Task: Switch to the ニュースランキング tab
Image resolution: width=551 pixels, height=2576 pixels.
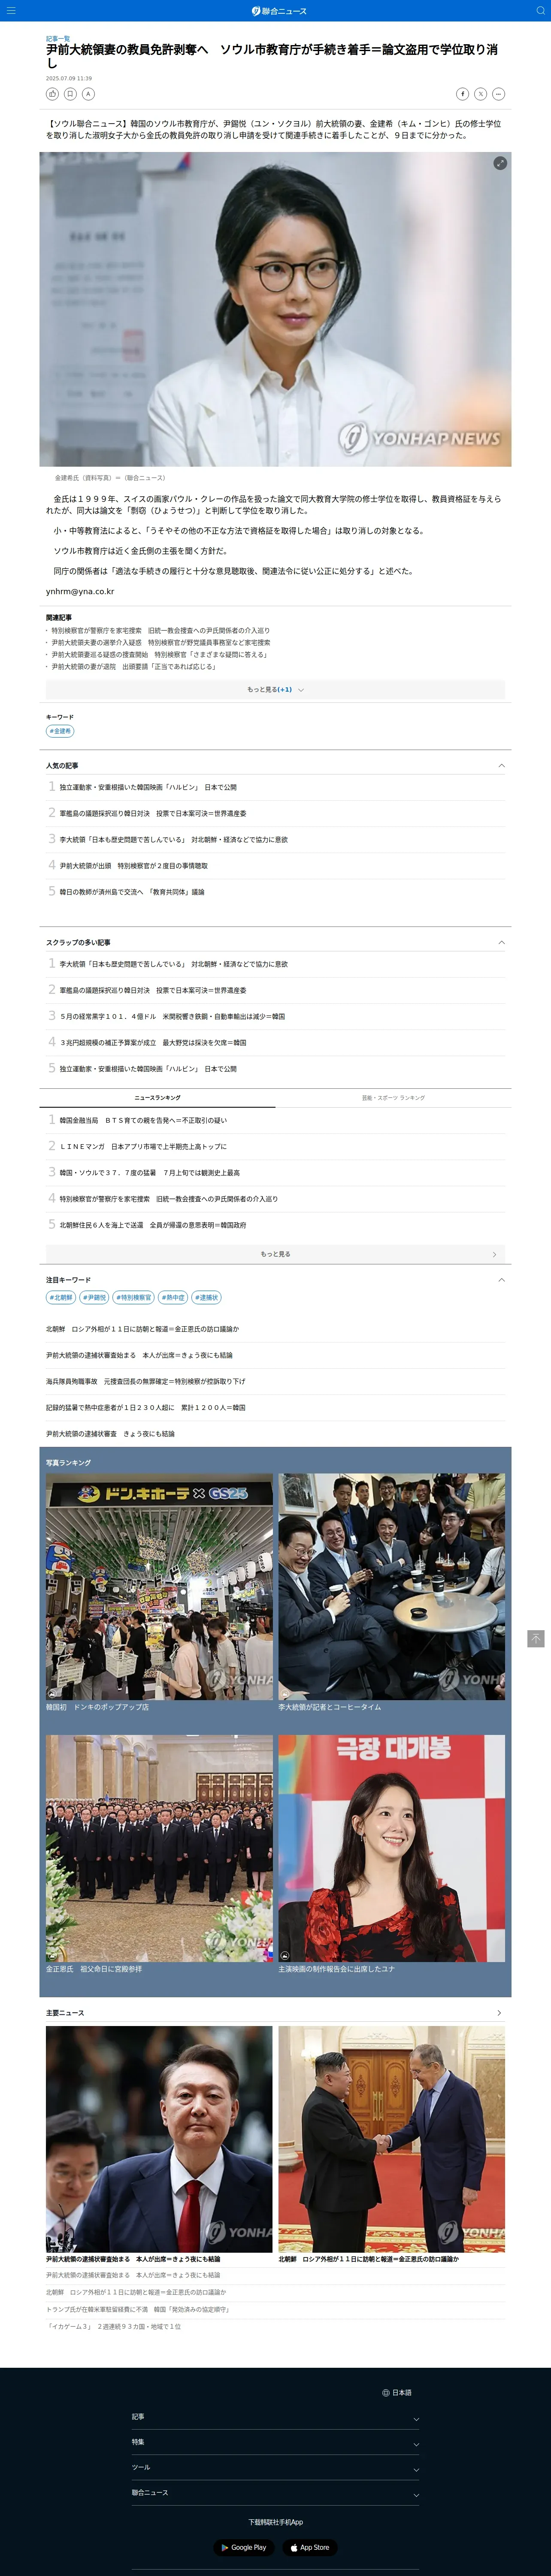Action: [157, 1097]
